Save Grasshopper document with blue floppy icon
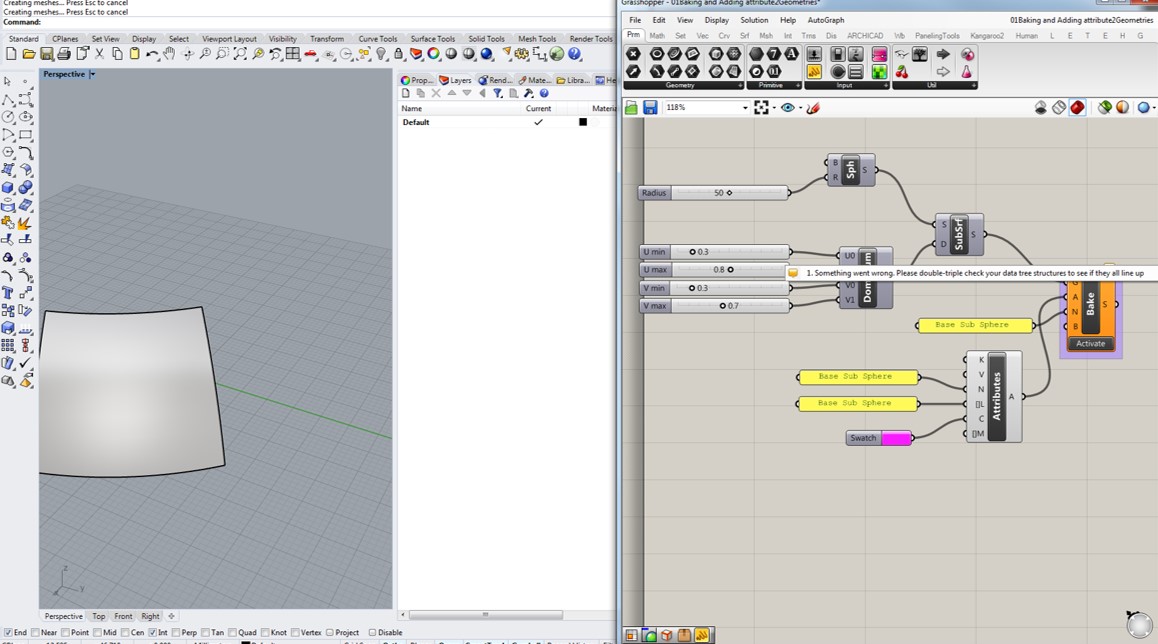Screen dimensions: 1158x644 650,108
